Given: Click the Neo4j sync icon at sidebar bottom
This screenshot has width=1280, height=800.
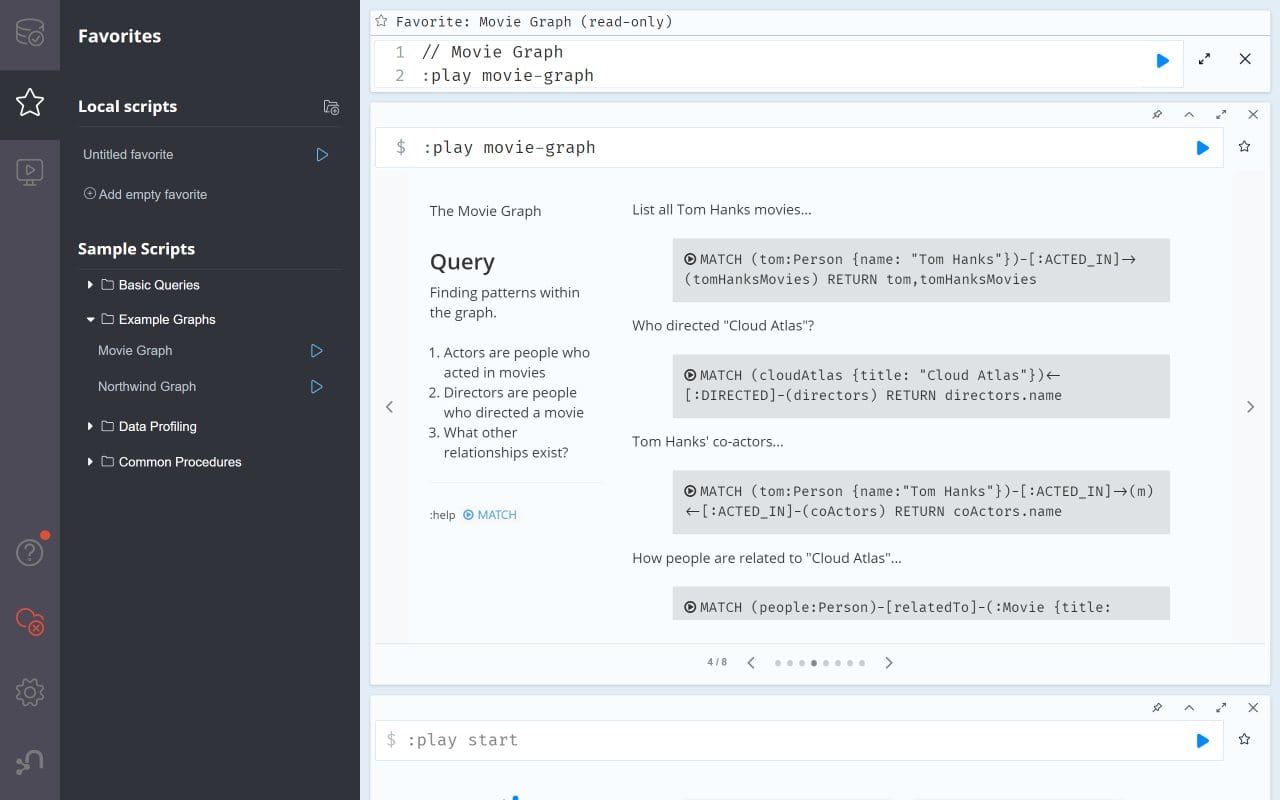Looking at the screenshot, I should click(30, 761).
